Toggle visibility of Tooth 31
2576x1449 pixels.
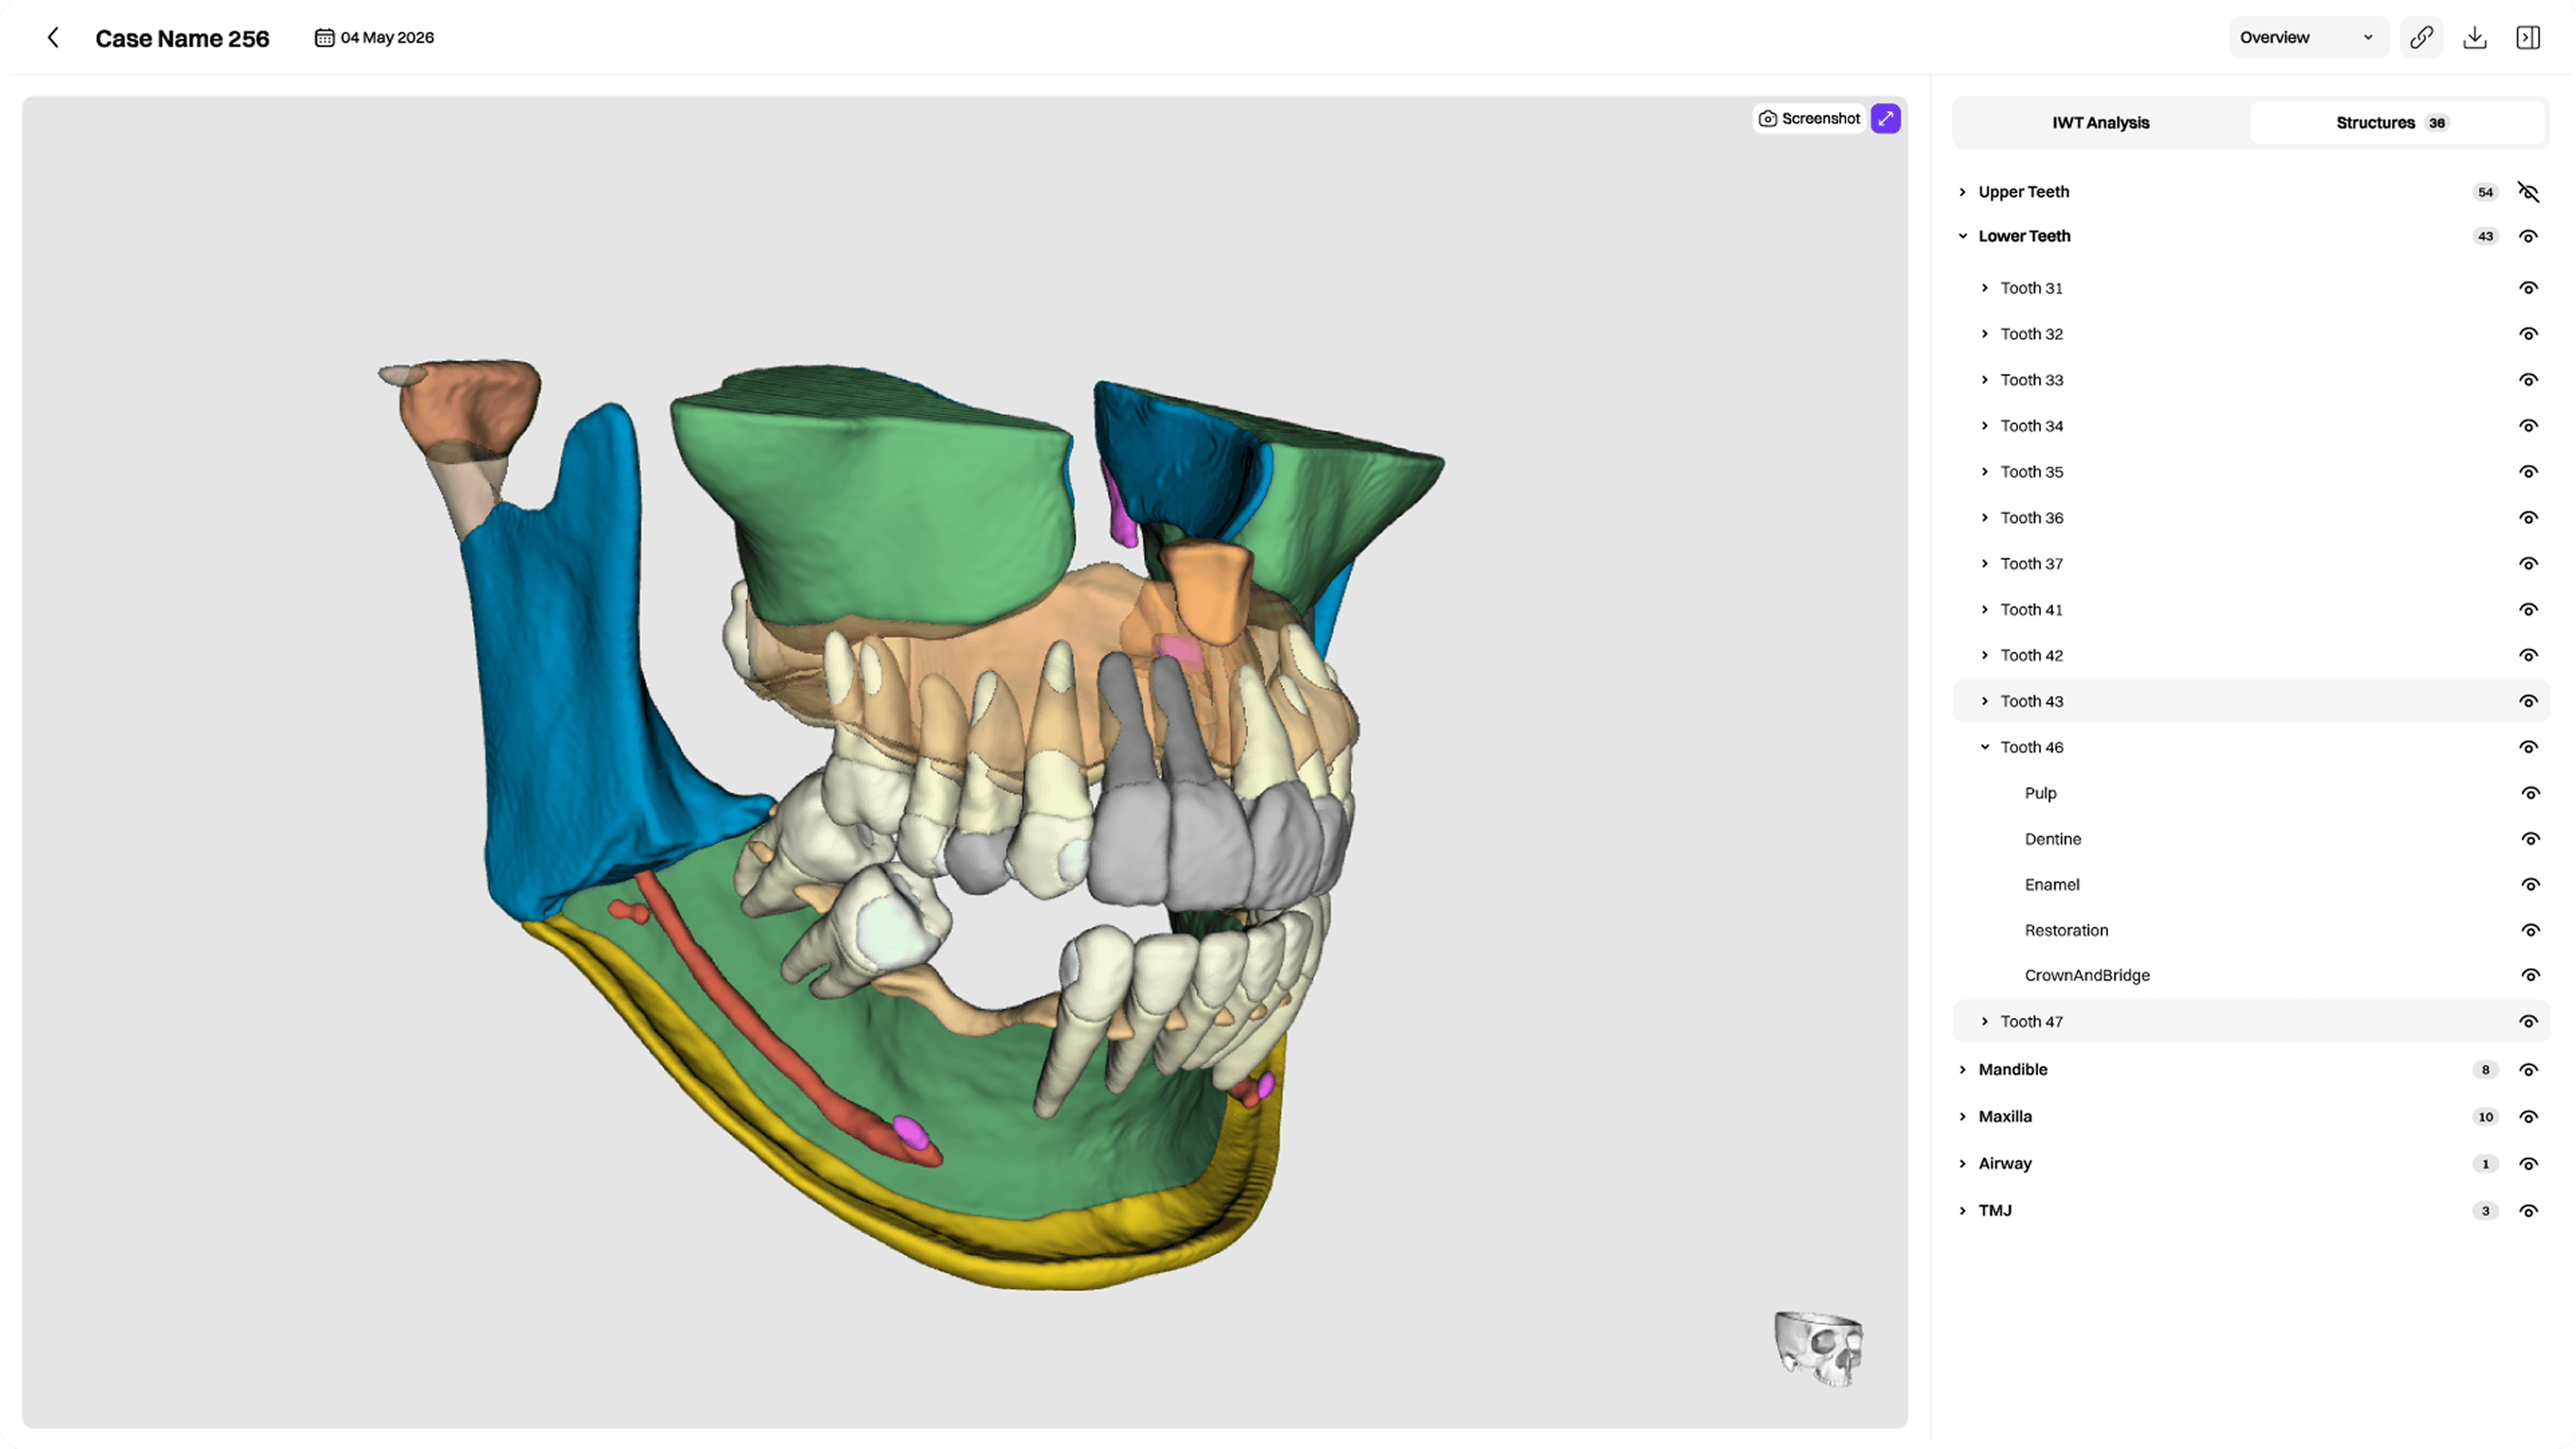tap(2528, 288)
